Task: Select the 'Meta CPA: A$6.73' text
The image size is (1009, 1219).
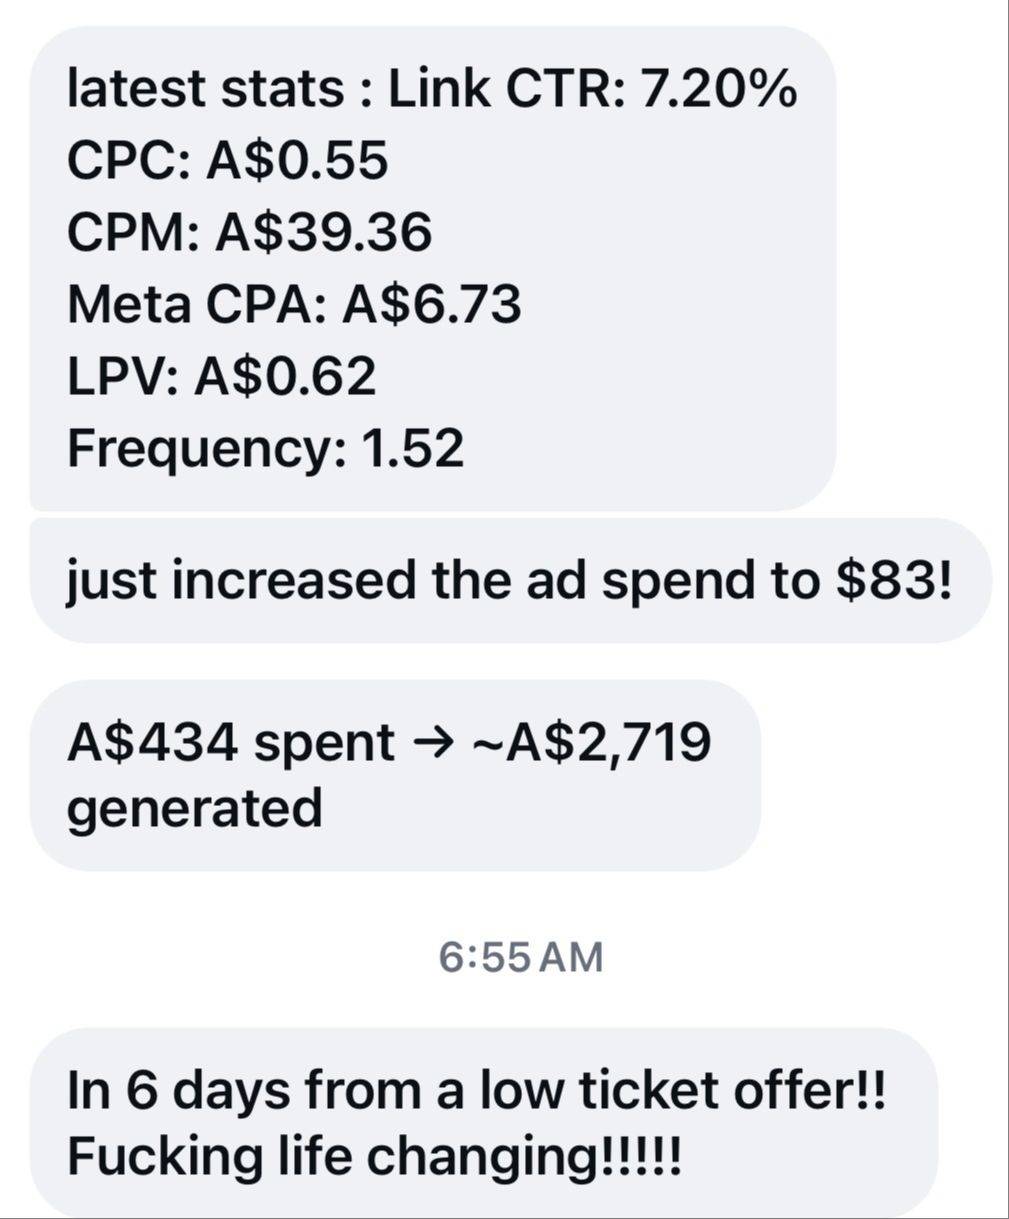Action: point(294,304)
